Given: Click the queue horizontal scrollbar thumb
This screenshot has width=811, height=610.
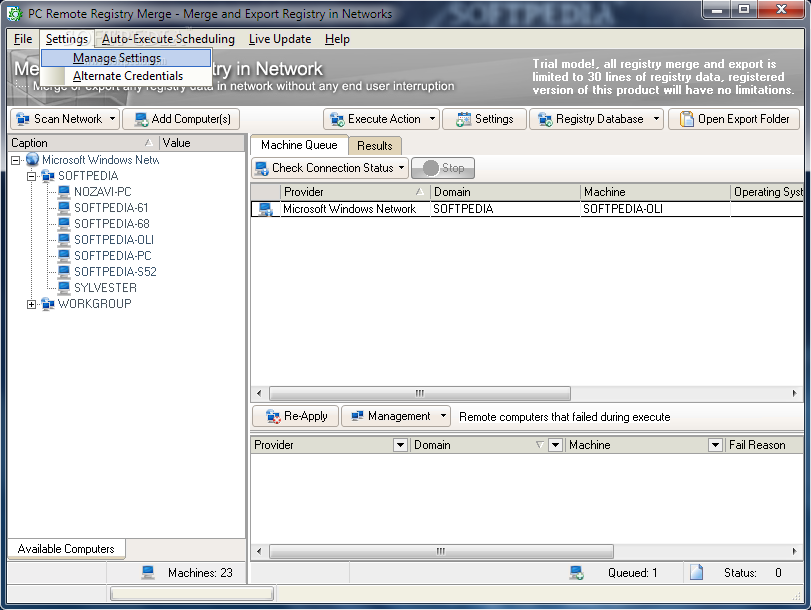Looking at the screenshot, I should [x=419, y=393].
